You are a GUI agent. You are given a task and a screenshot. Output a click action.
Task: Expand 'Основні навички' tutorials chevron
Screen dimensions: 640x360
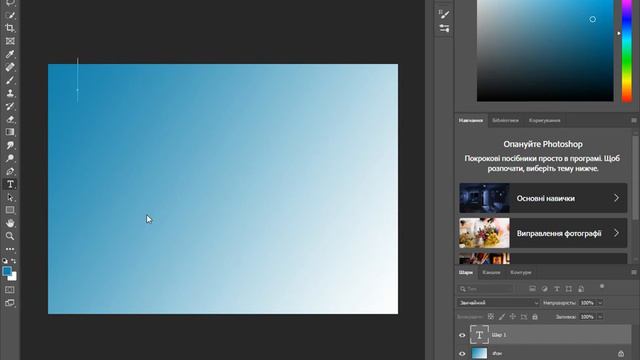tap(616, 198)
